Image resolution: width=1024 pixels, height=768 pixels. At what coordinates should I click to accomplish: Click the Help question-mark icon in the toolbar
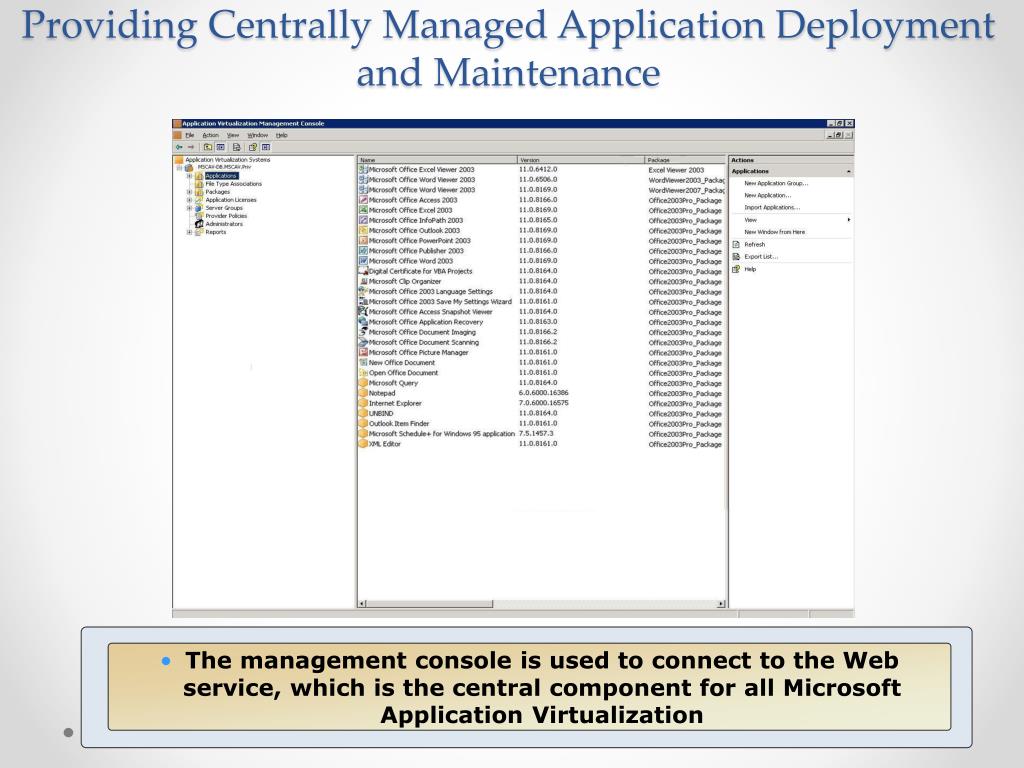[x=253, y=148]
